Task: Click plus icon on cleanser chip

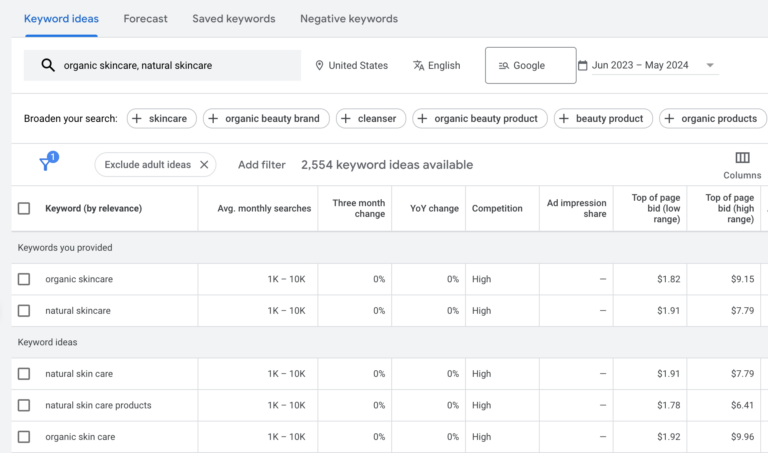Action: pos(346,119)
